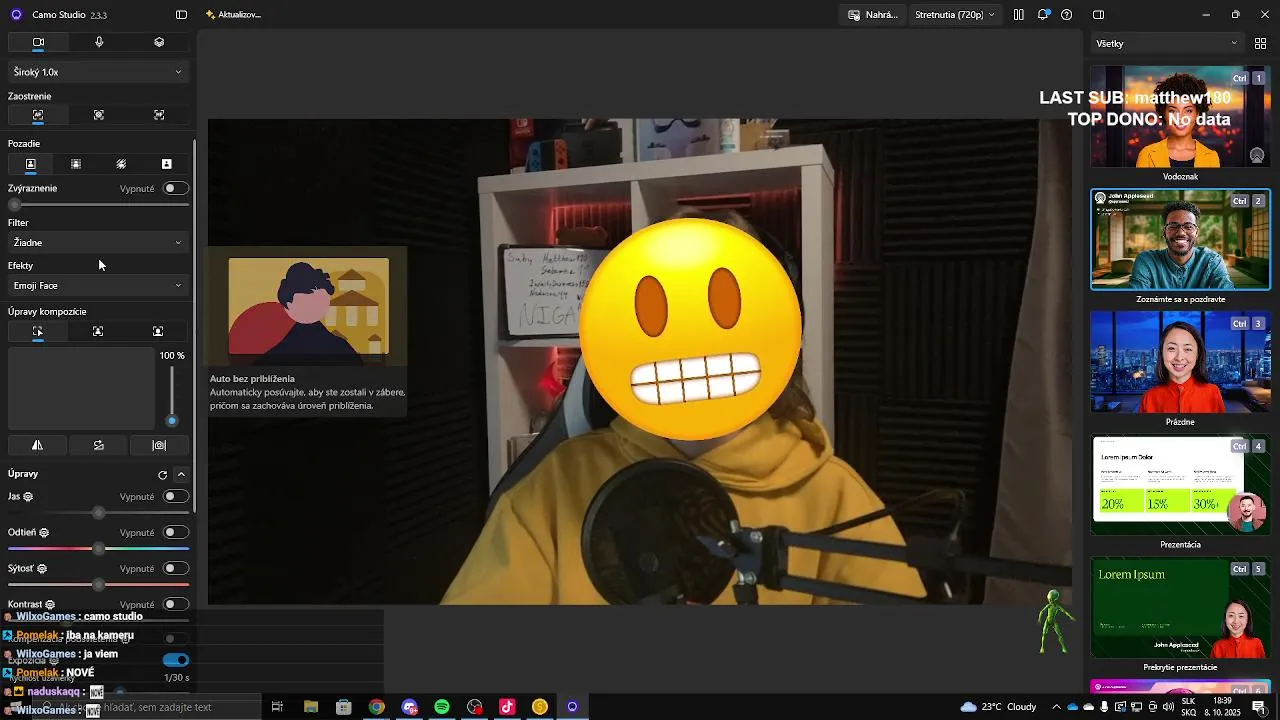Select the first autofocus mode under Zaostrenie
1280x720 pixels.
tap(38, 115)
